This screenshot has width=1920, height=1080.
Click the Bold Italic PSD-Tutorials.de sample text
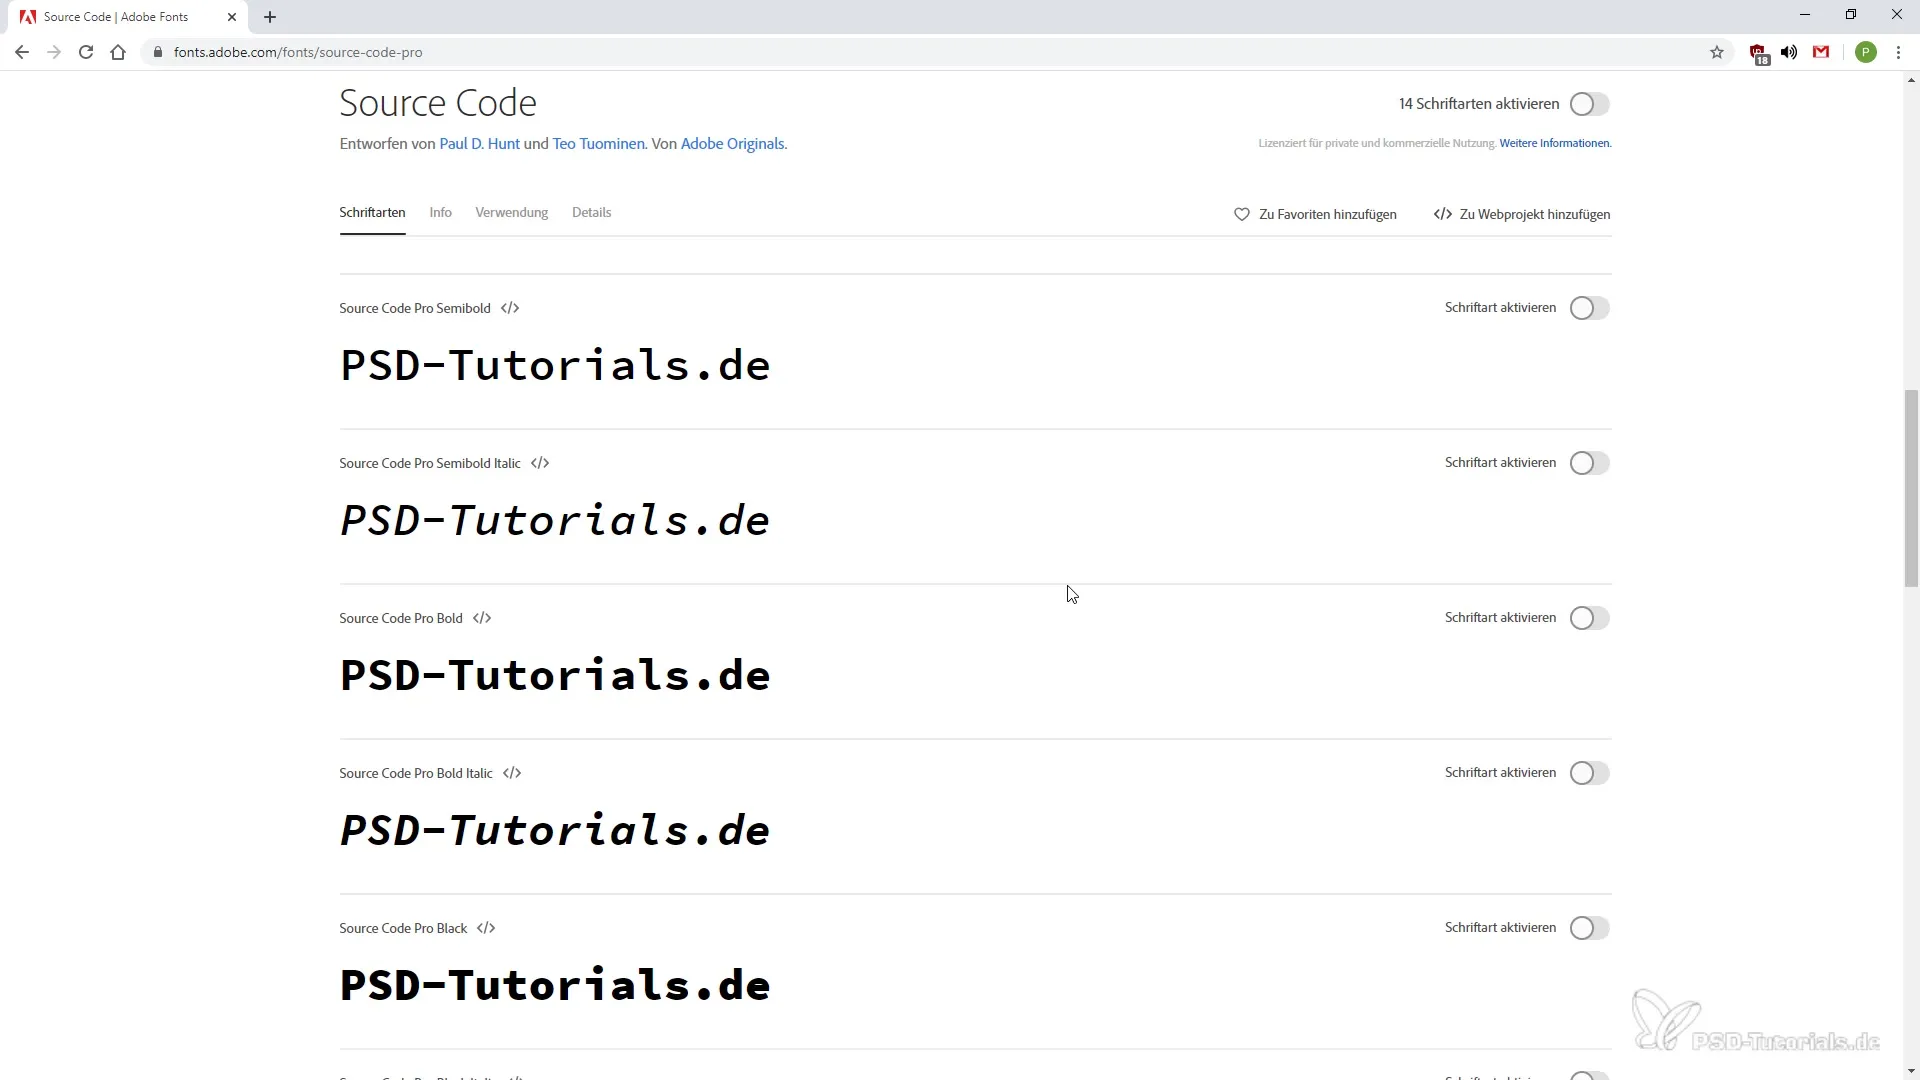pos(555,831)
